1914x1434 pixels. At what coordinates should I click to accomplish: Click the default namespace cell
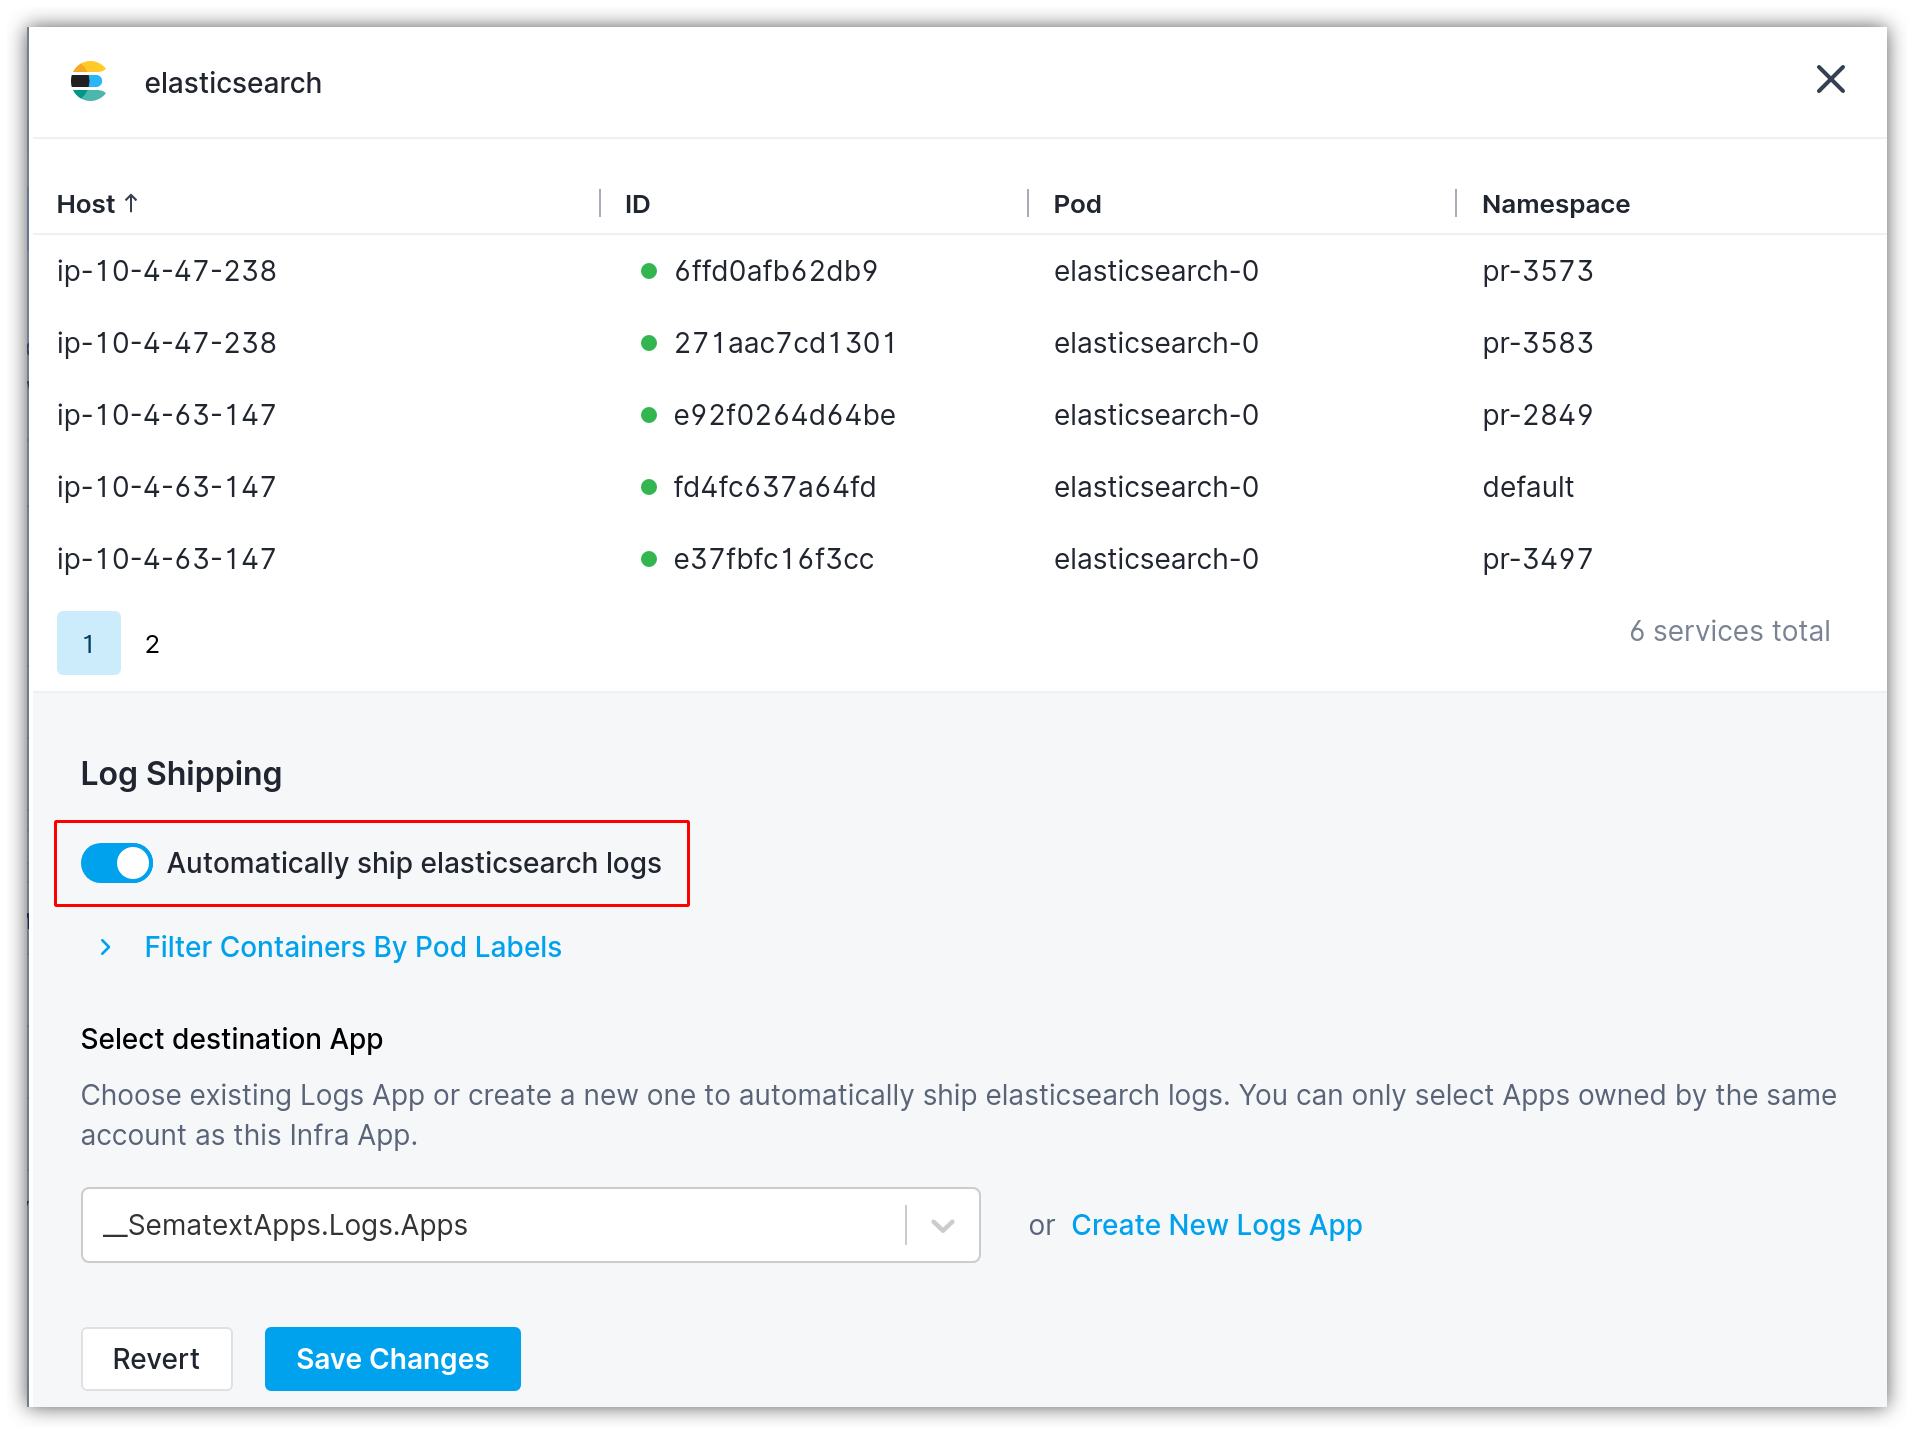tap(1528, 487)
